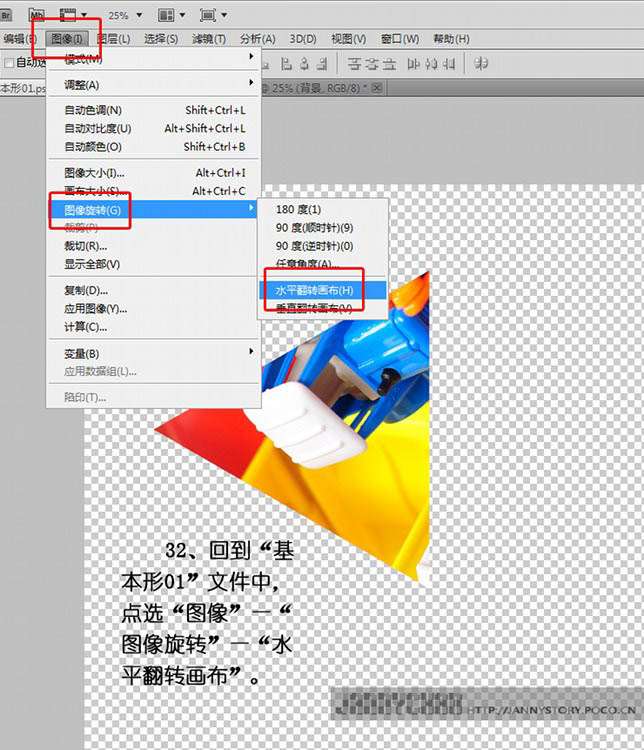The width and height of the screenshot is (644, 750).
Task: Open Mini Bridge via the Mb icon
Action: pyautogui.click(x=37, y=15)
